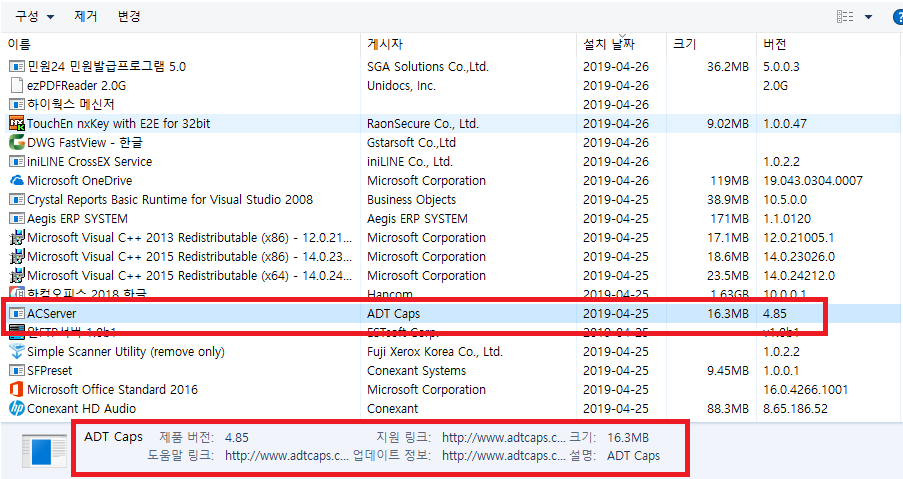Select Visual C++ 2015 Redistributable (x86) entry
The height and width of the screenshot is (479, 903).
click(189, 257)
